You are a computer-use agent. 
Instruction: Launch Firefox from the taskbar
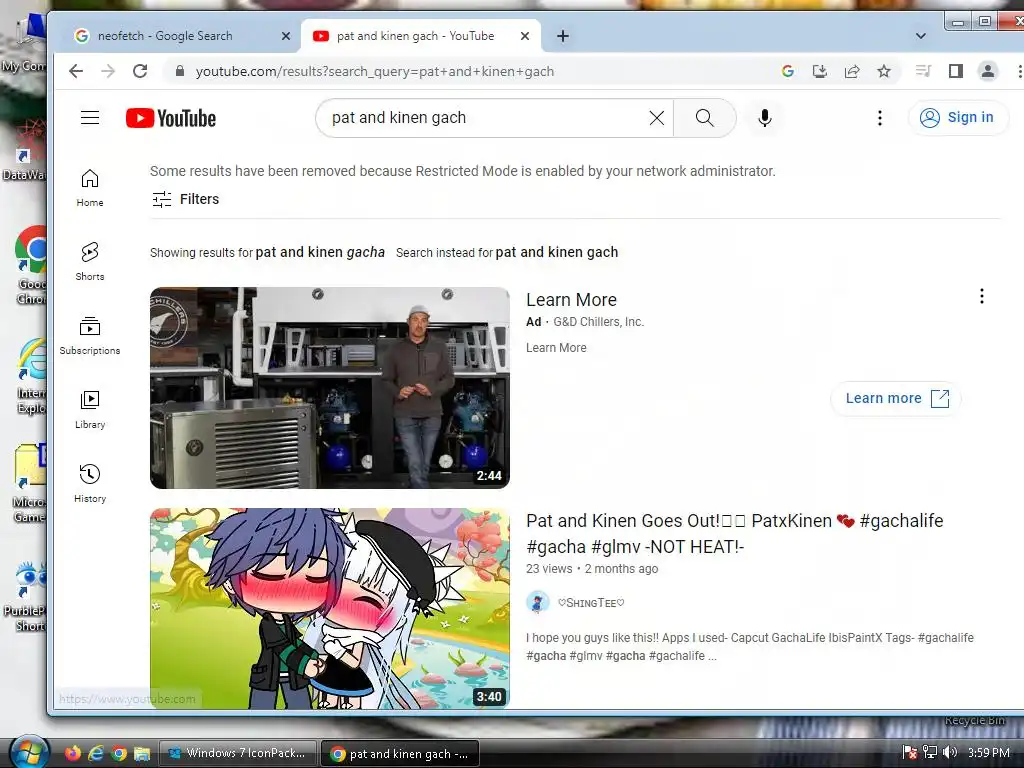tap(73, 753)
